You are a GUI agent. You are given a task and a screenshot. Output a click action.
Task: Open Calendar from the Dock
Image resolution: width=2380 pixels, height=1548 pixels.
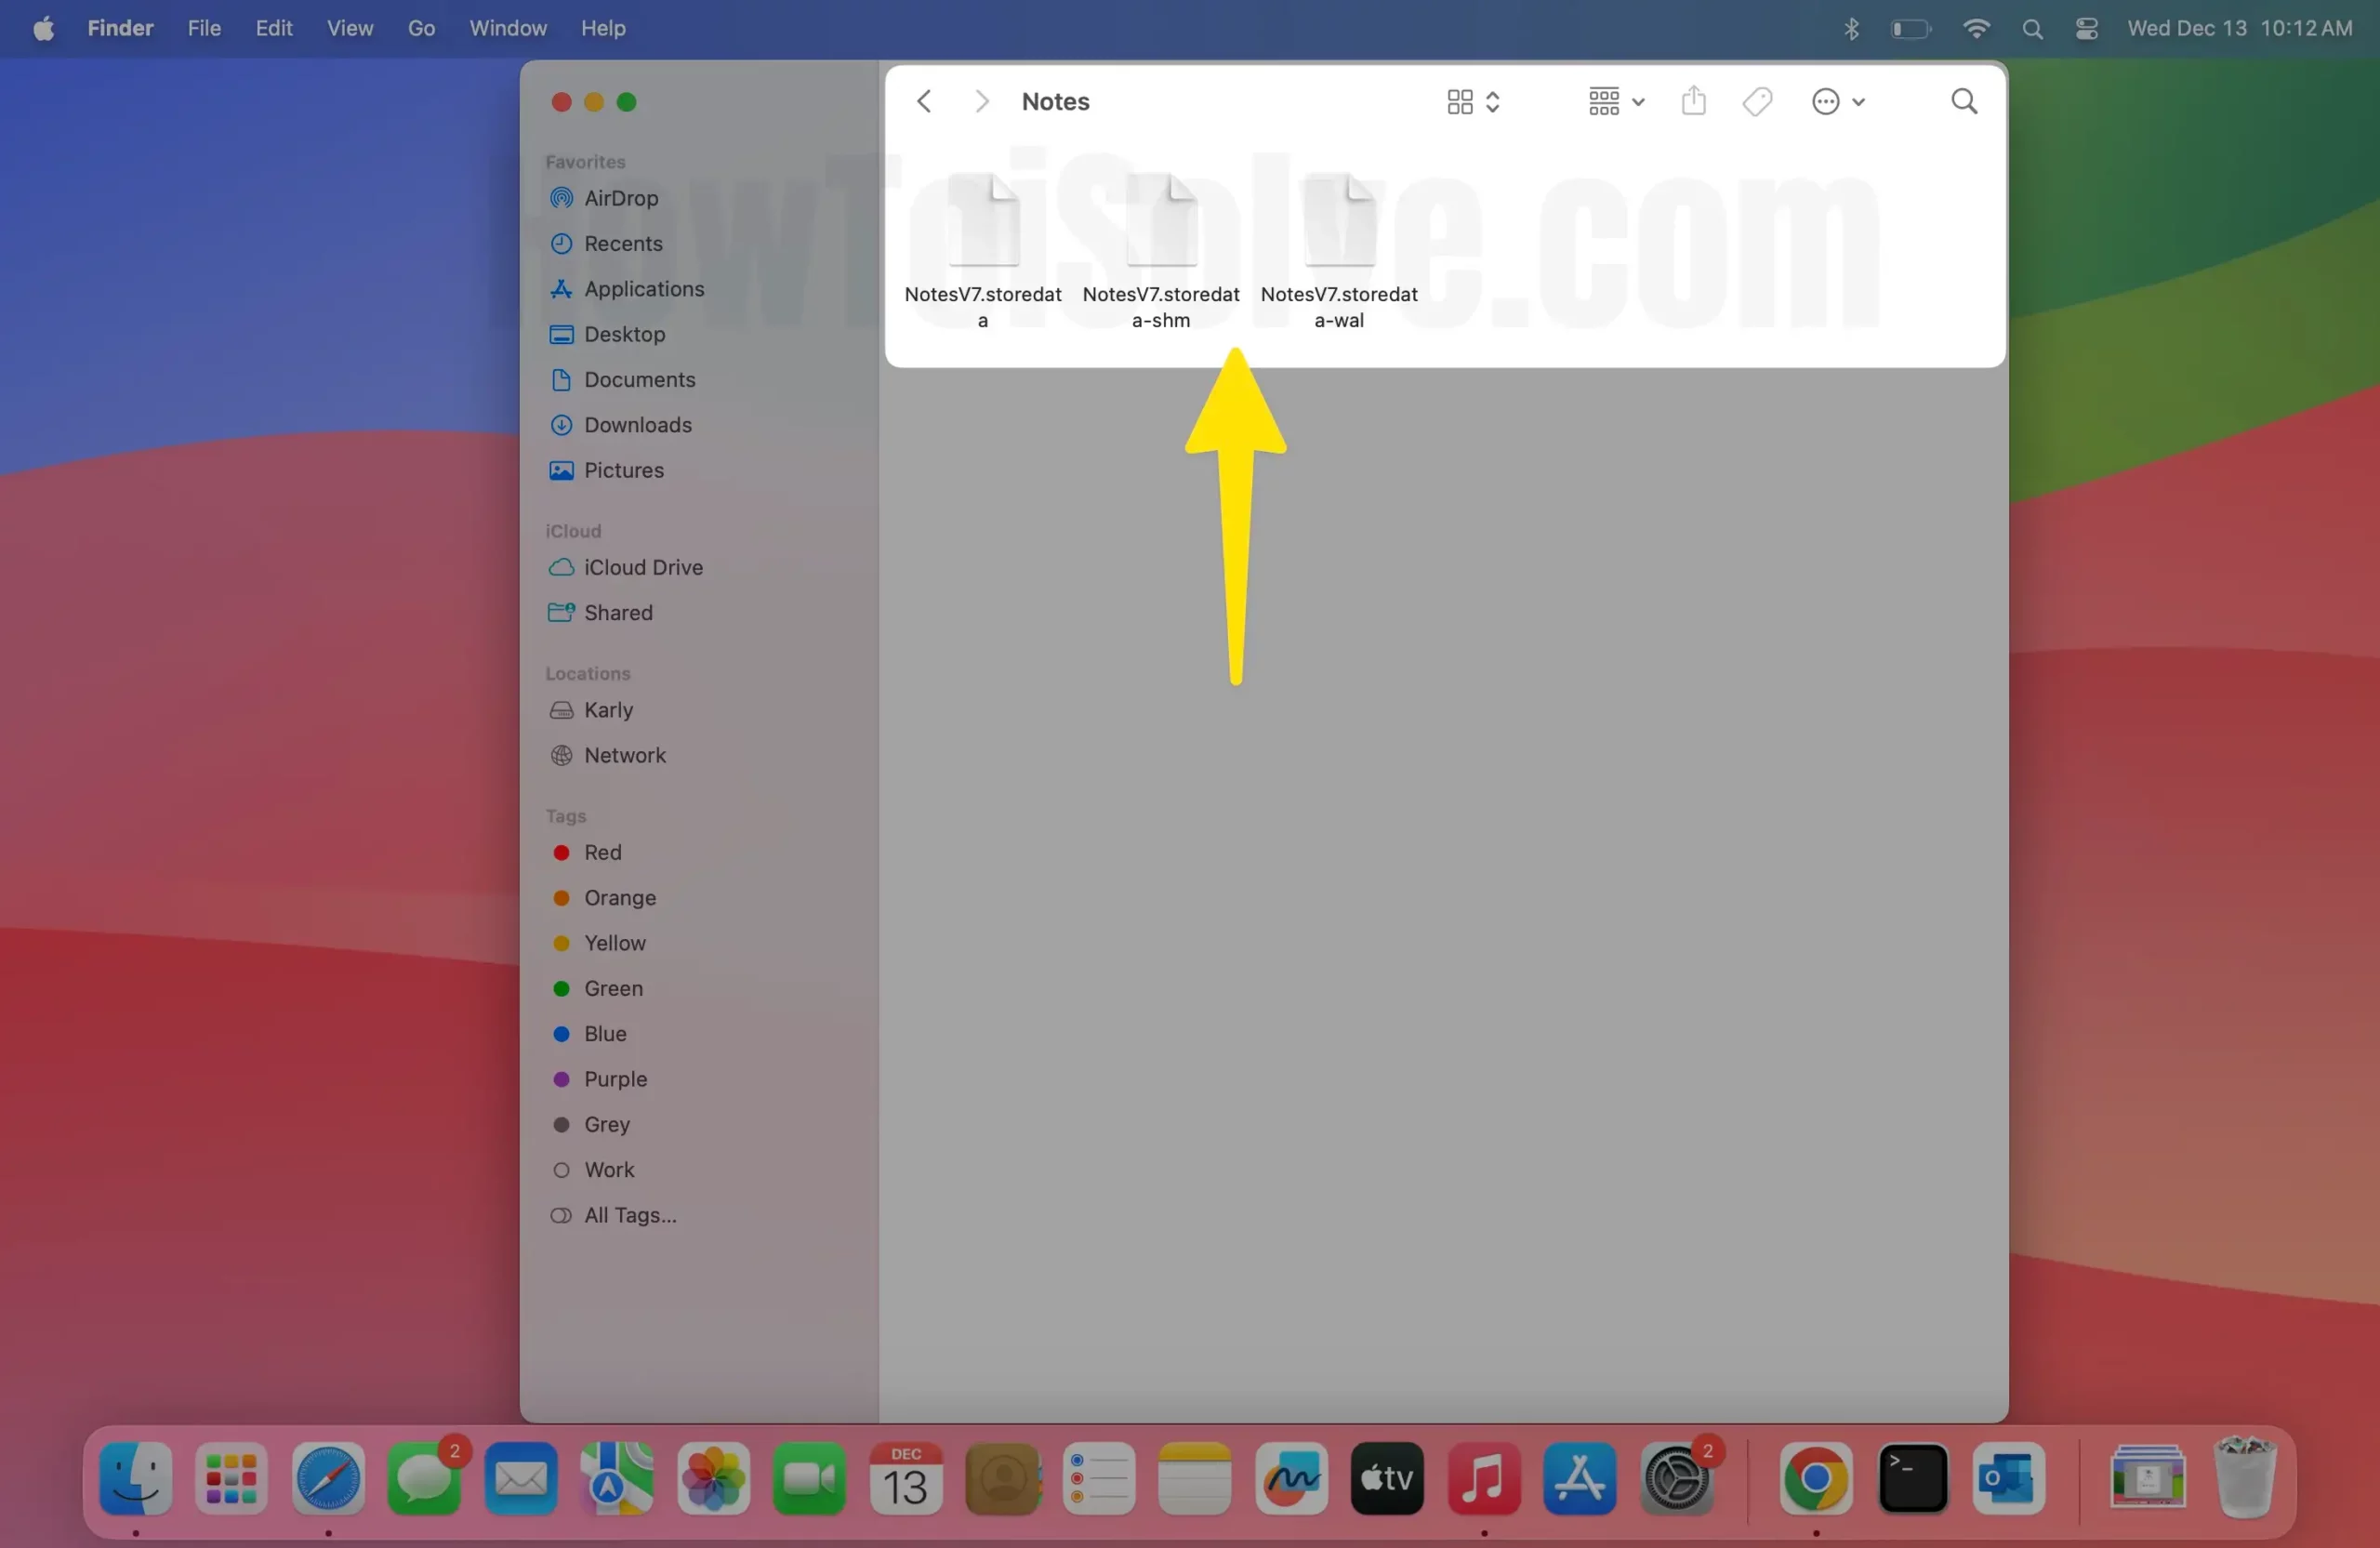pyautogui.click(x=906, y=1478)
